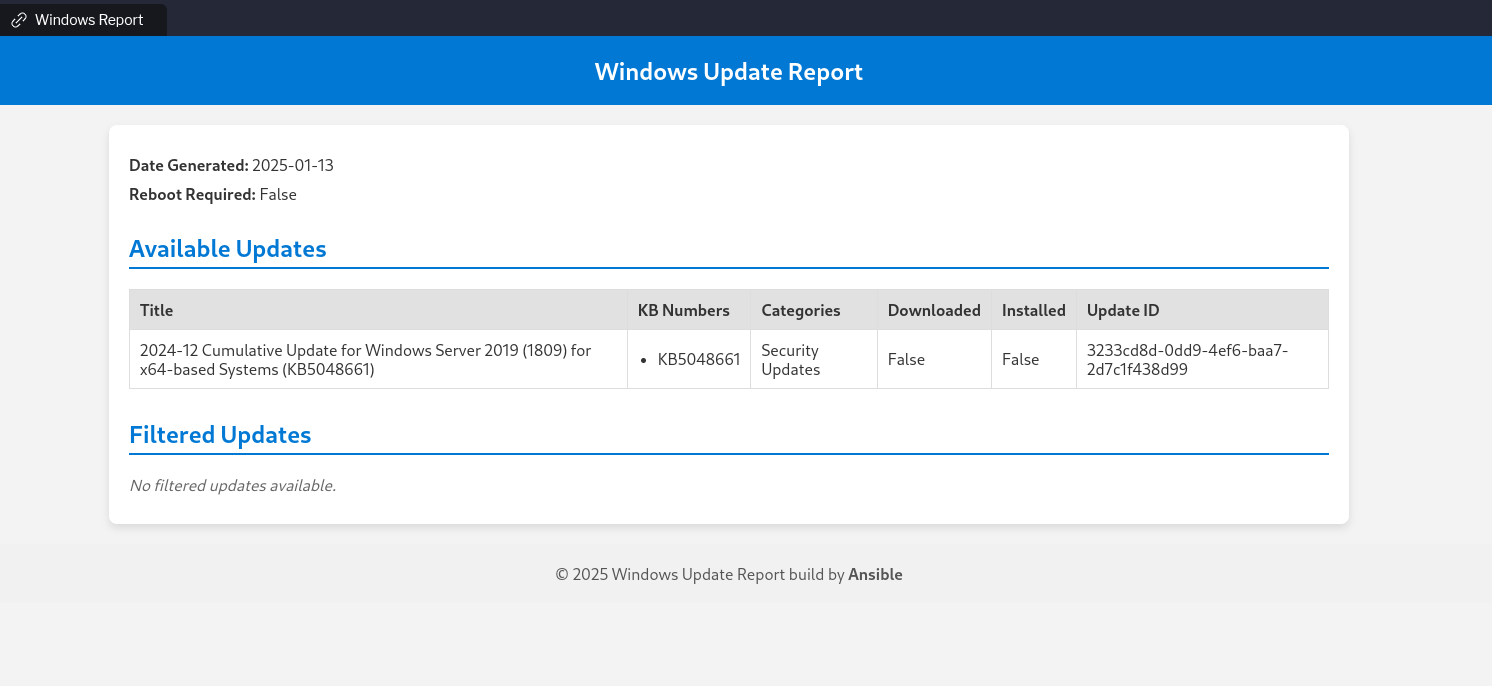Click the link icon in Windows Report tab
Image resolution: width=1492 pixels, height=686 pixels.
pyautogui.click(x=19, y=20)
